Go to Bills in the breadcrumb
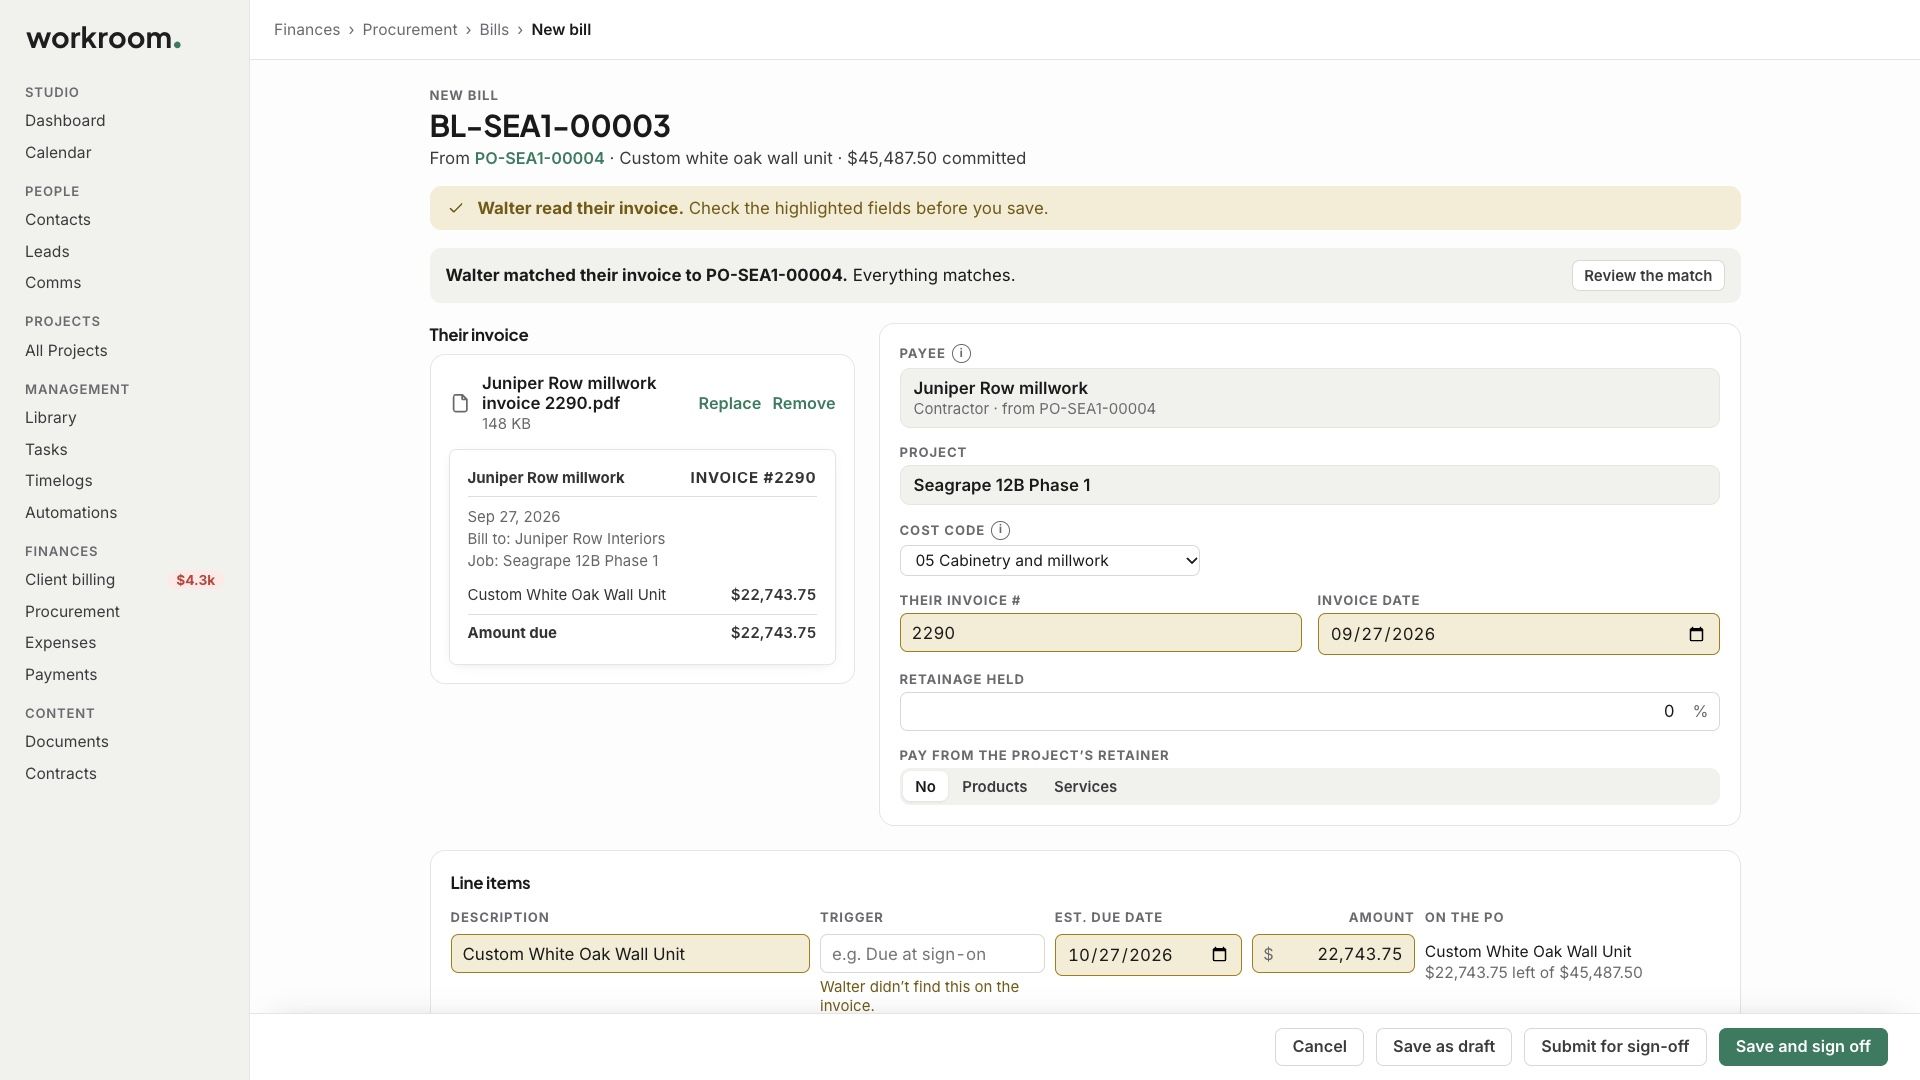Viewport: 1920px width, 1080px height. point(494,29)
